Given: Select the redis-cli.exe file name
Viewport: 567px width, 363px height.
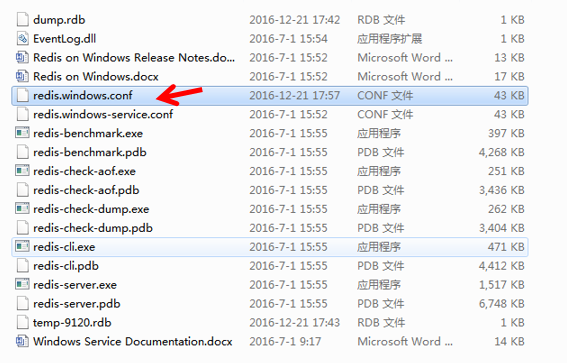Looking at the screenshot, I should pyautogui.click(x=64, y=247).
